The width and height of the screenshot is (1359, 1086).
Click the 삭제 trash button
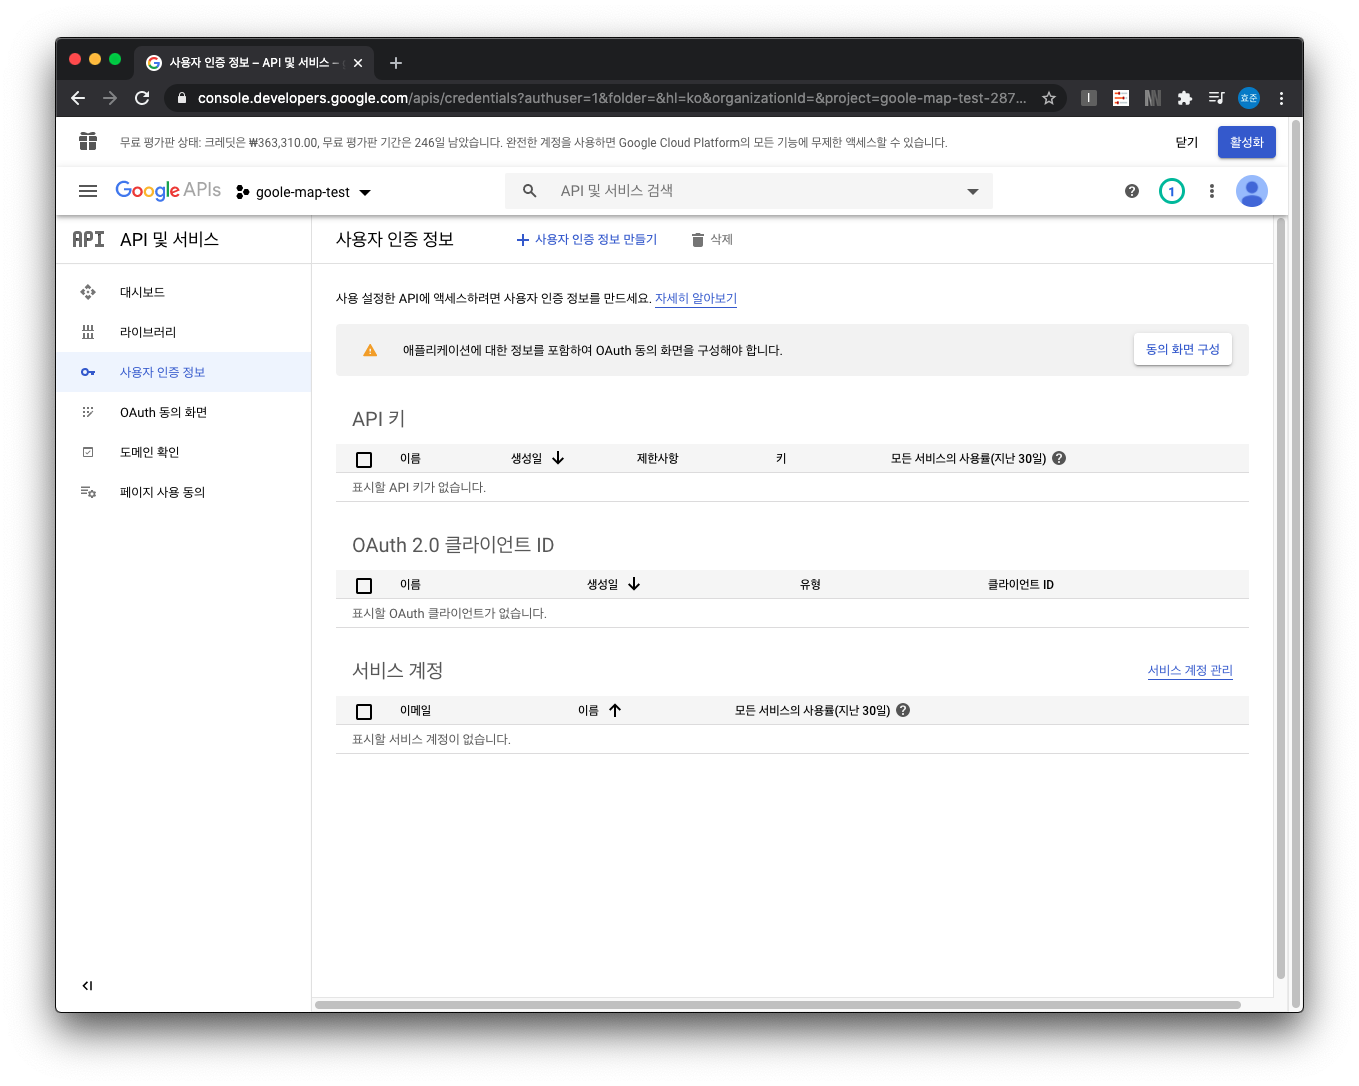tap(712, 240)
